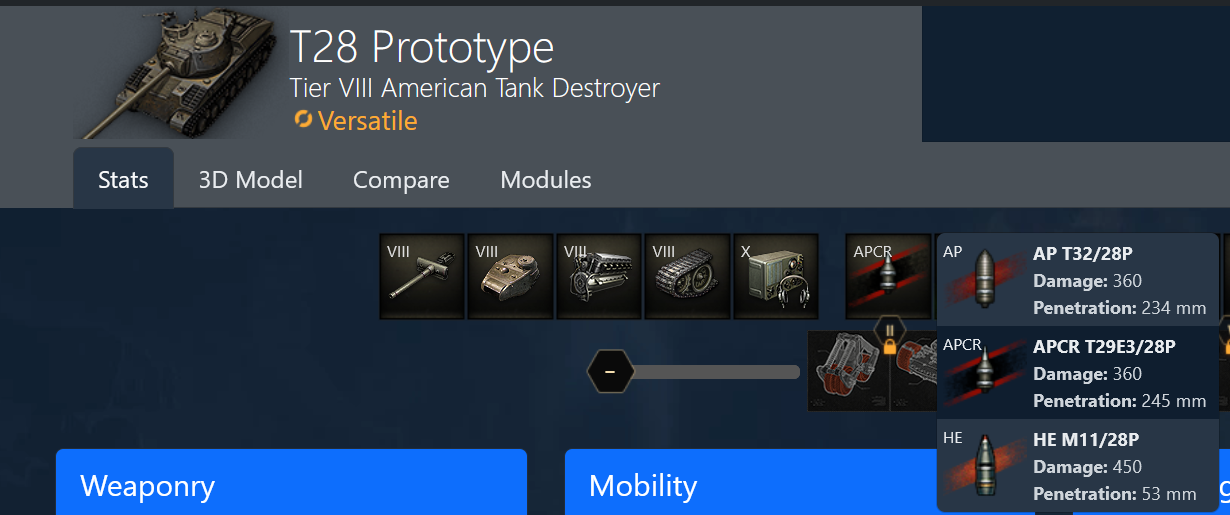This screenshot has width=1230, height=515.
Task: Switch to the Stats tab
Action: [x=123, y=180]
